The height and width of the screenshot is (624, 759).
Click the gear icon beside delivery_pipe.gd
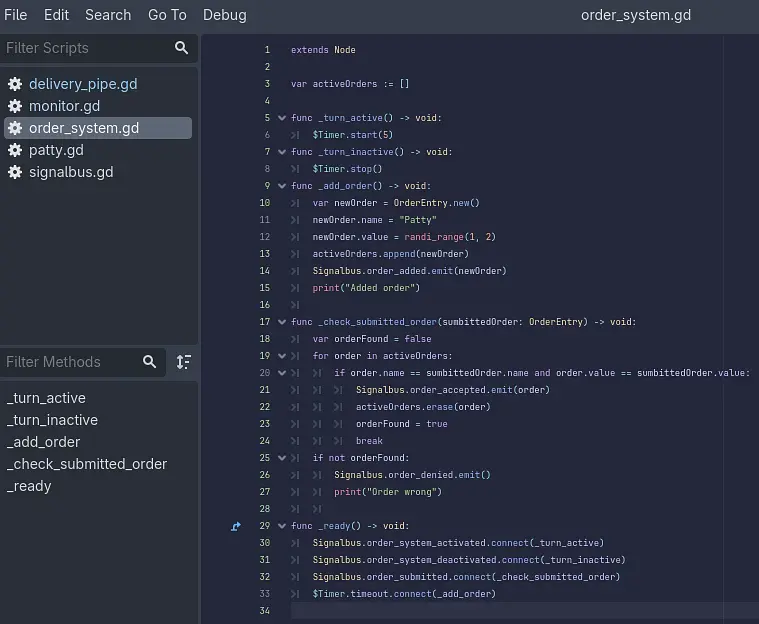pyautogui.click(x=15, y=84)
